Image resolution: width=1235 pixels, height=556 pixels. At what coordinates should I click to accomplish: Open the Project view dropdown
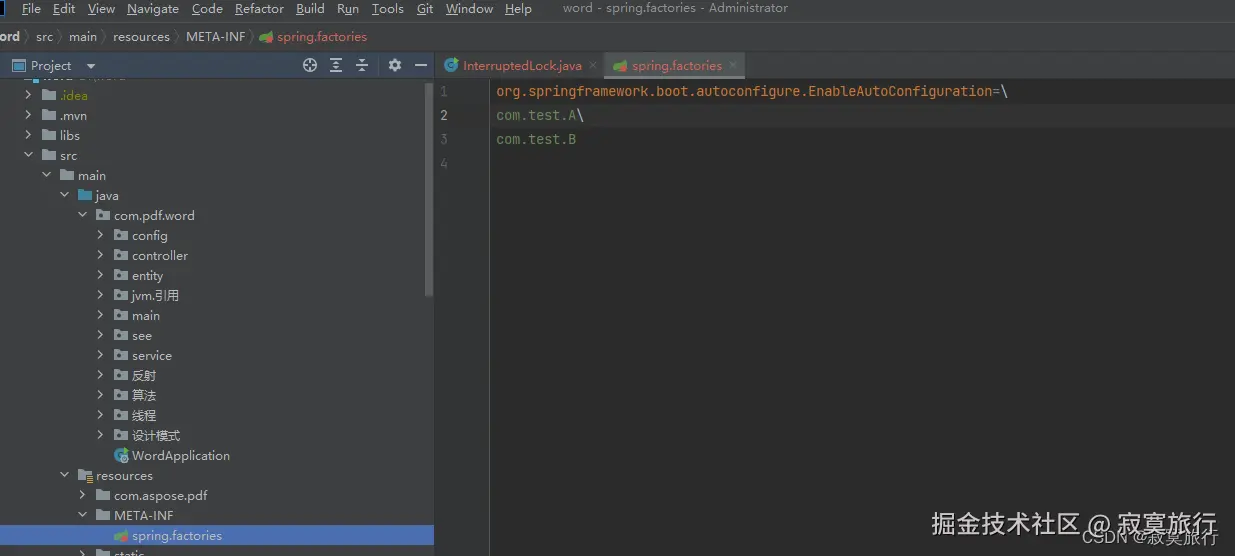click(91, 66)
